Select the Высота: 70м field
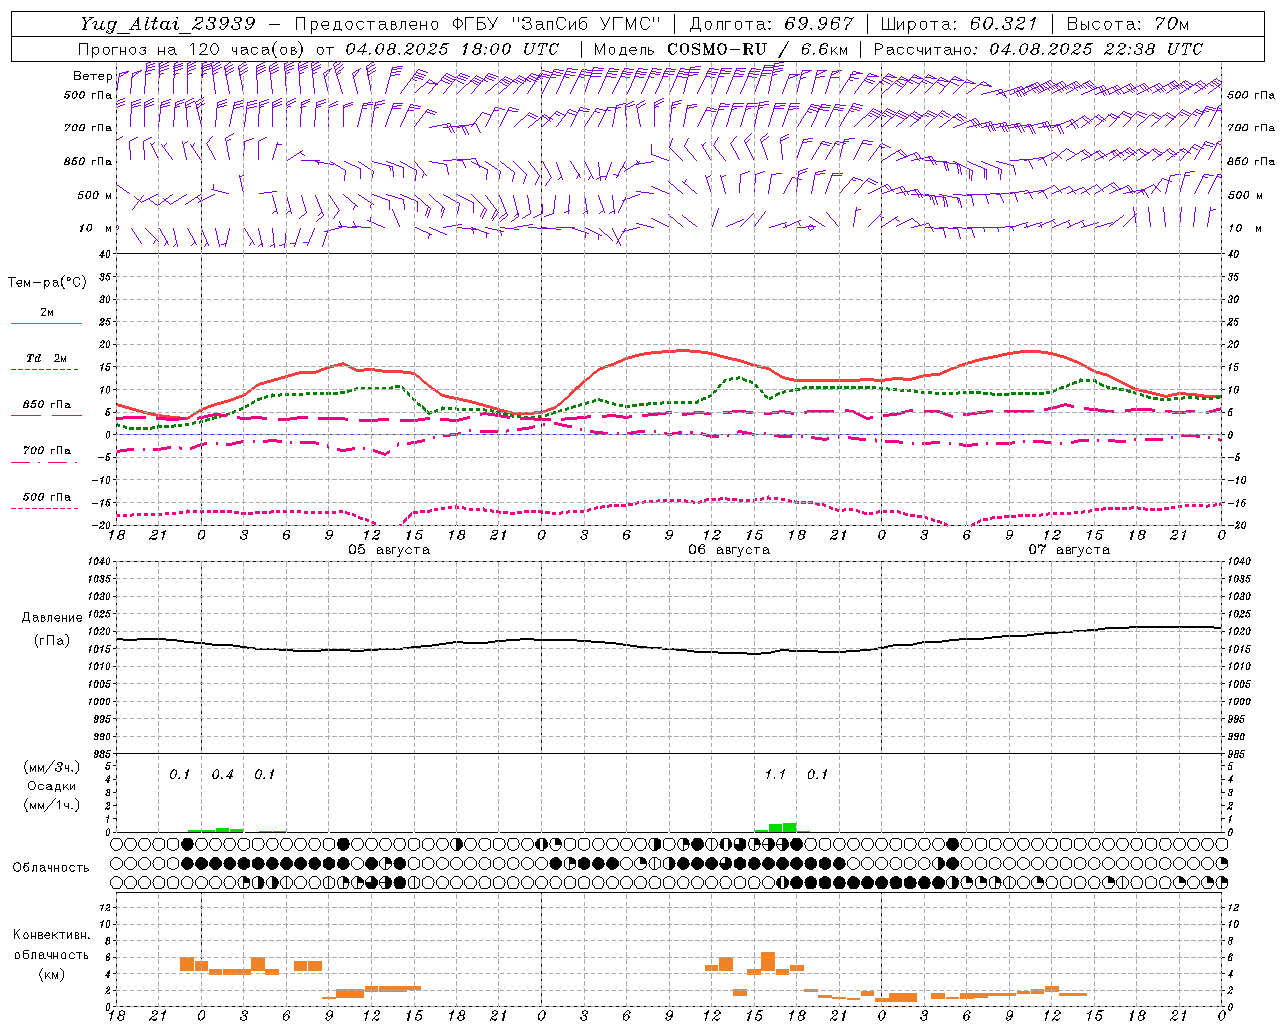The image size is (1280, 1024). coord(1127,24)
